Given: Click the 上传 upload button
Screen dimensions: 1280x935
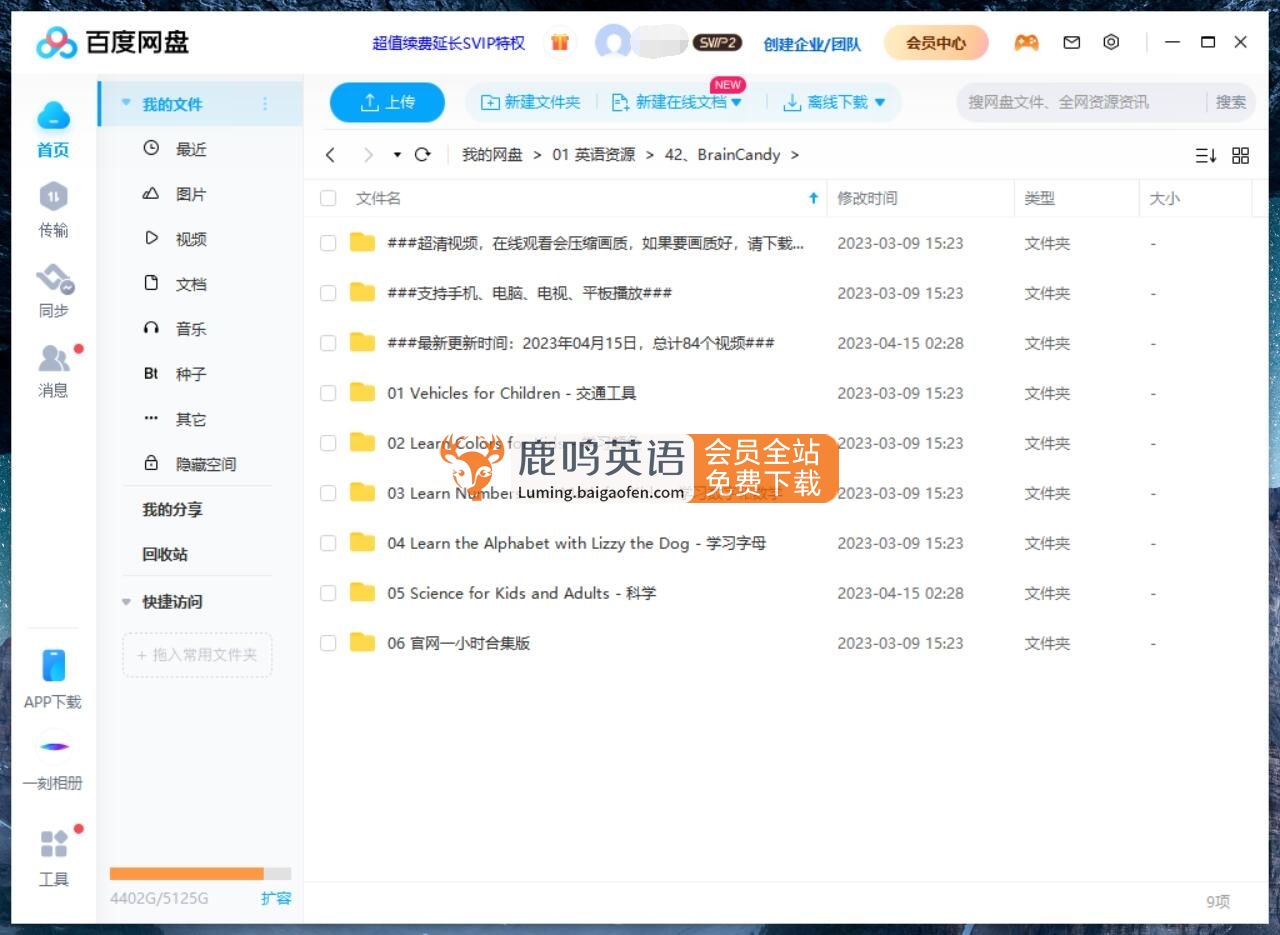Looking at the screenshot, I should tap(387, 102).
